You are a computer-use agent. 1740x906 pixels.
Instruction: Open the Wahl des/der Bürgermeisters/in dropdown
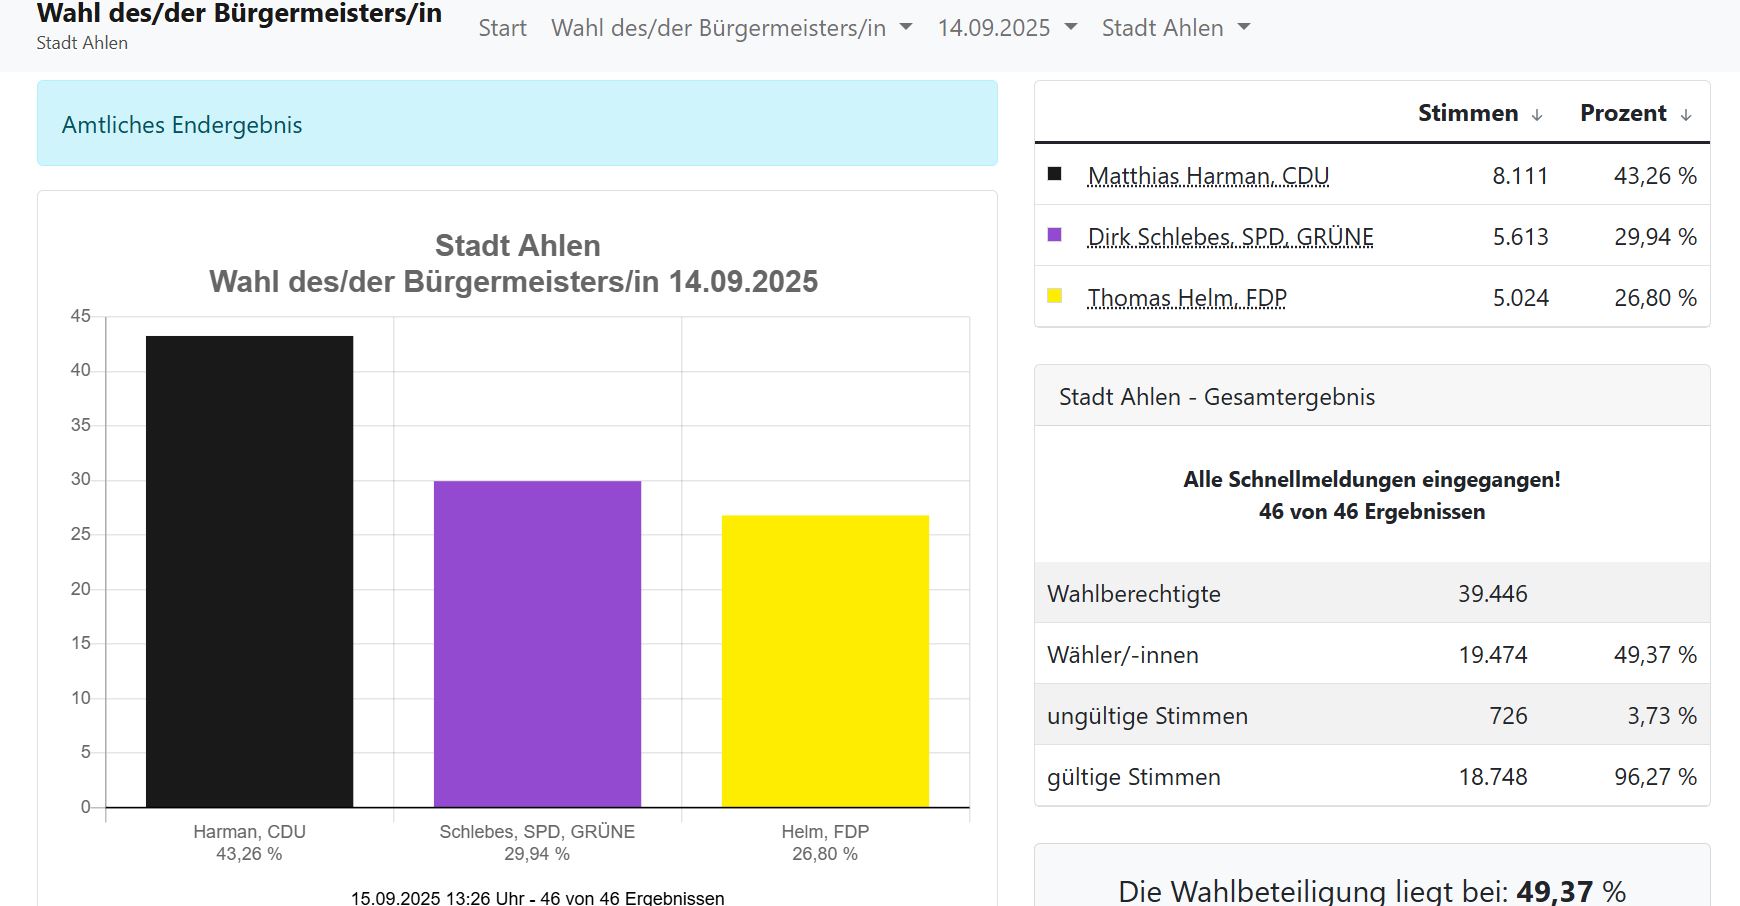coord(731,28)
